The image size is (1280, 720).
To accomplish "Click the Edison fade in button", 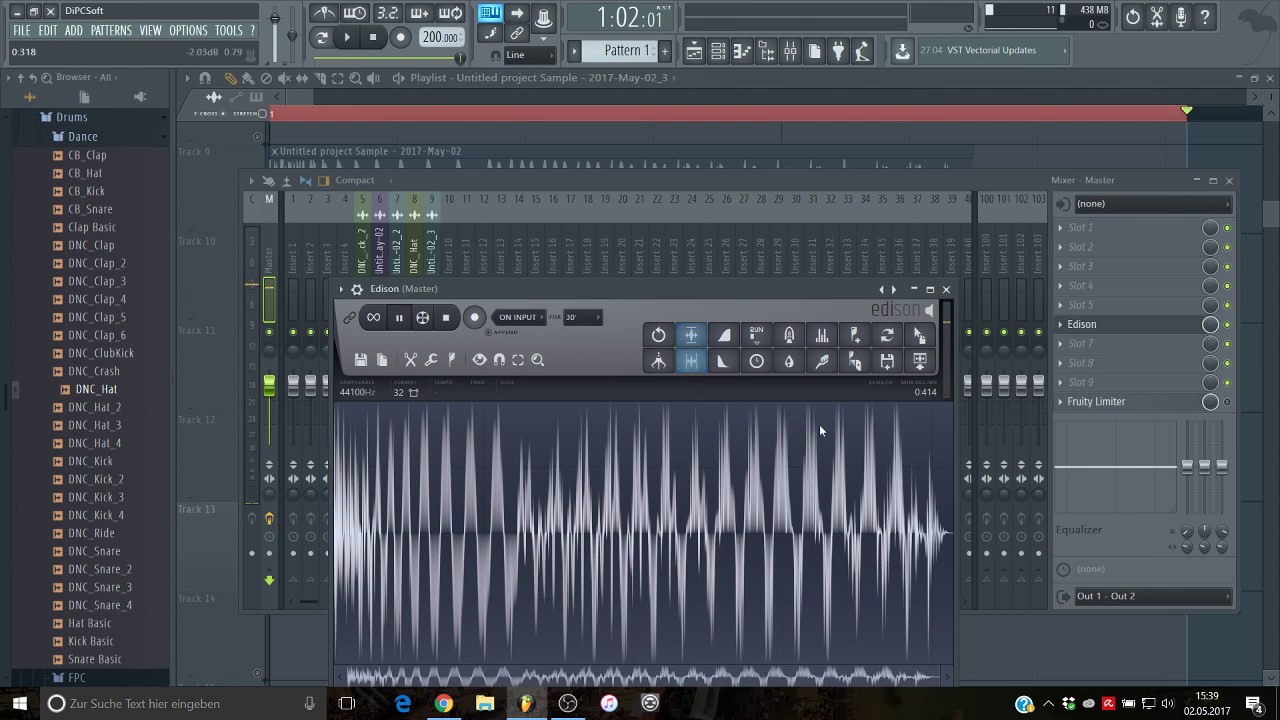I will click(723, 335).
